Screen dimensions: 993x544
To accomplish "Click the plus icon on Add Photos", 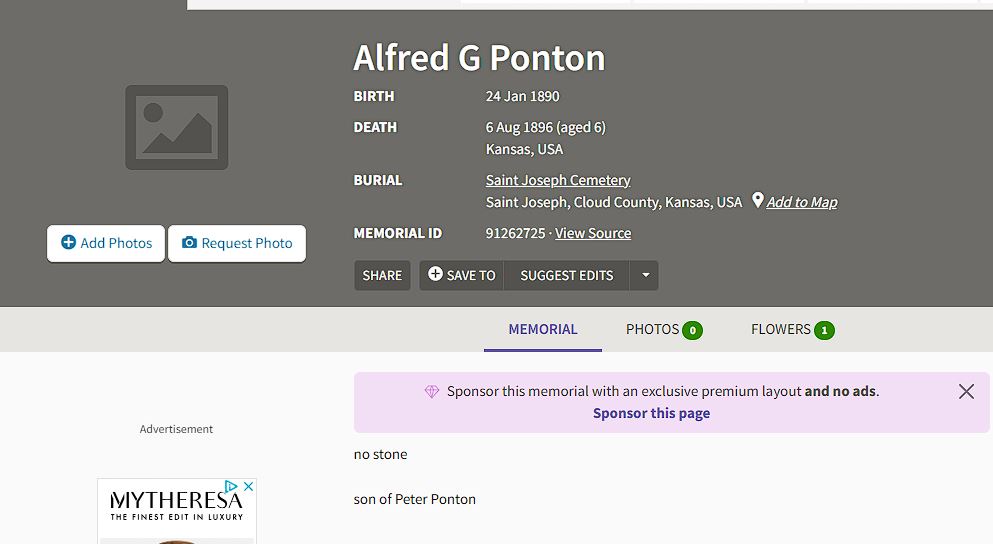I will [x=68, y=243].
